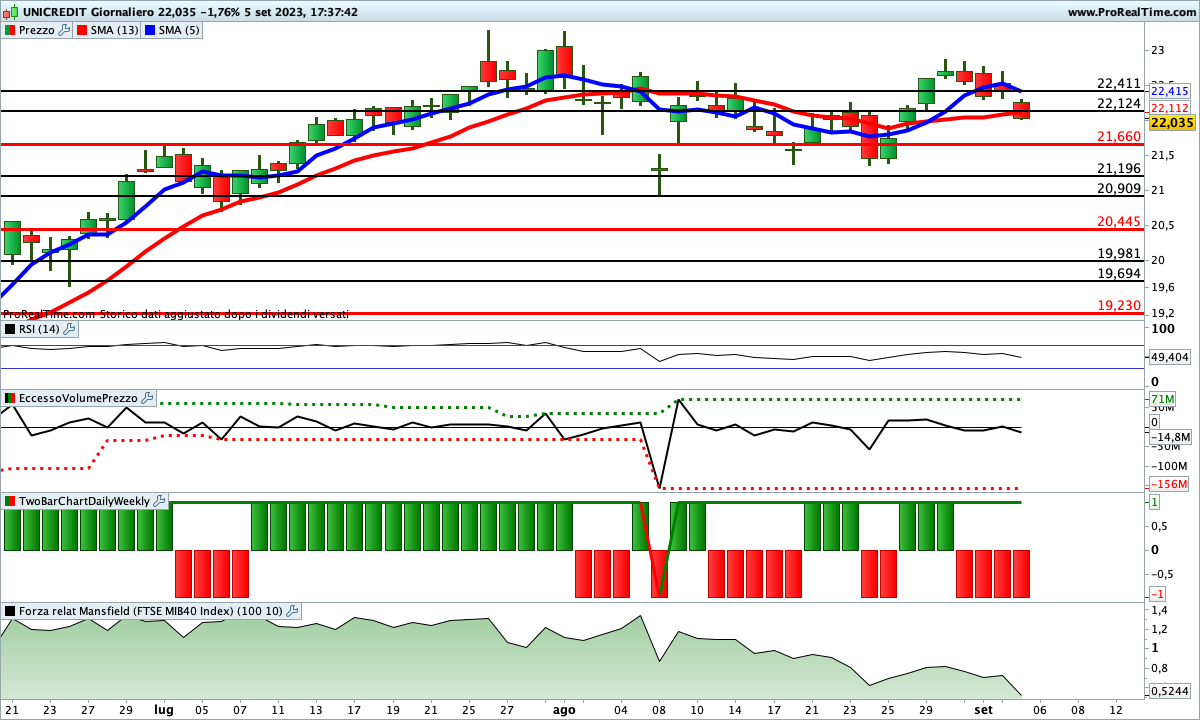Image resolution: width=1200 pixels, height=720 pixels.
Task: Click the green 1 tag in TwoBarChart panel
Action: pos(1154,501)
